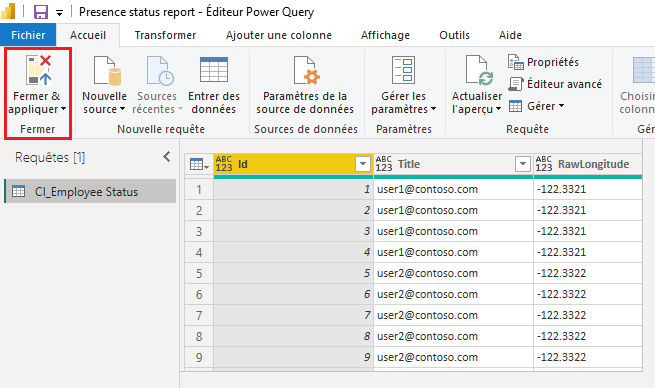The width and height of the screenshot is (655, 388).
Task: Select row number 1 in the grid
Action: pos(199,190)
